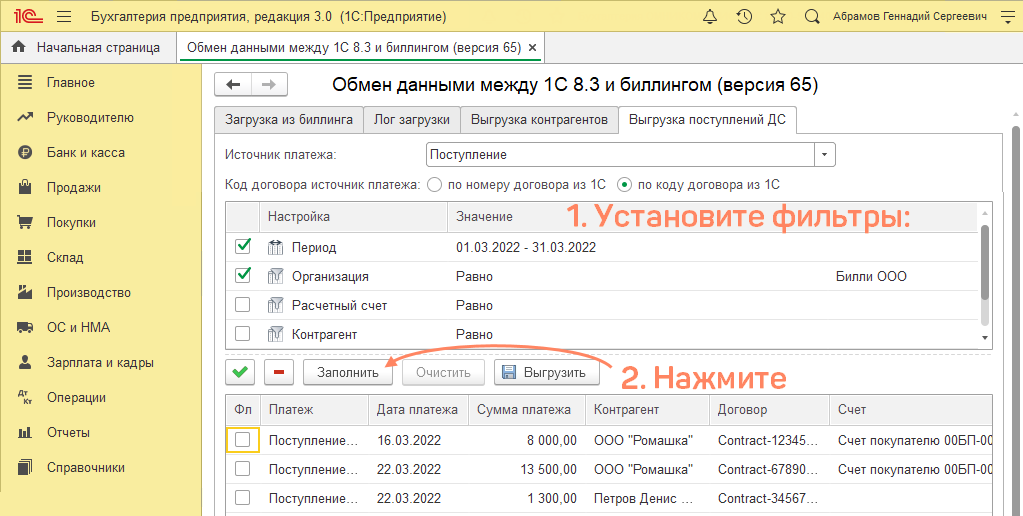Open the 1C logo main menu
The image size is (1023, 516).
tap(30, 16)
